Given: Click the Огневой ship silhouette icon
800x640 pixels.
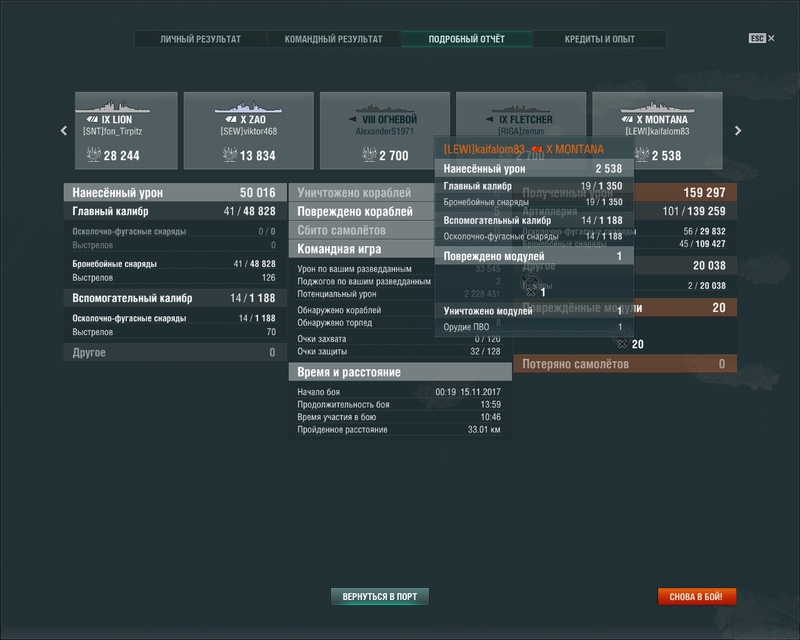Looking at the screenshot, I should click(385, 108).
